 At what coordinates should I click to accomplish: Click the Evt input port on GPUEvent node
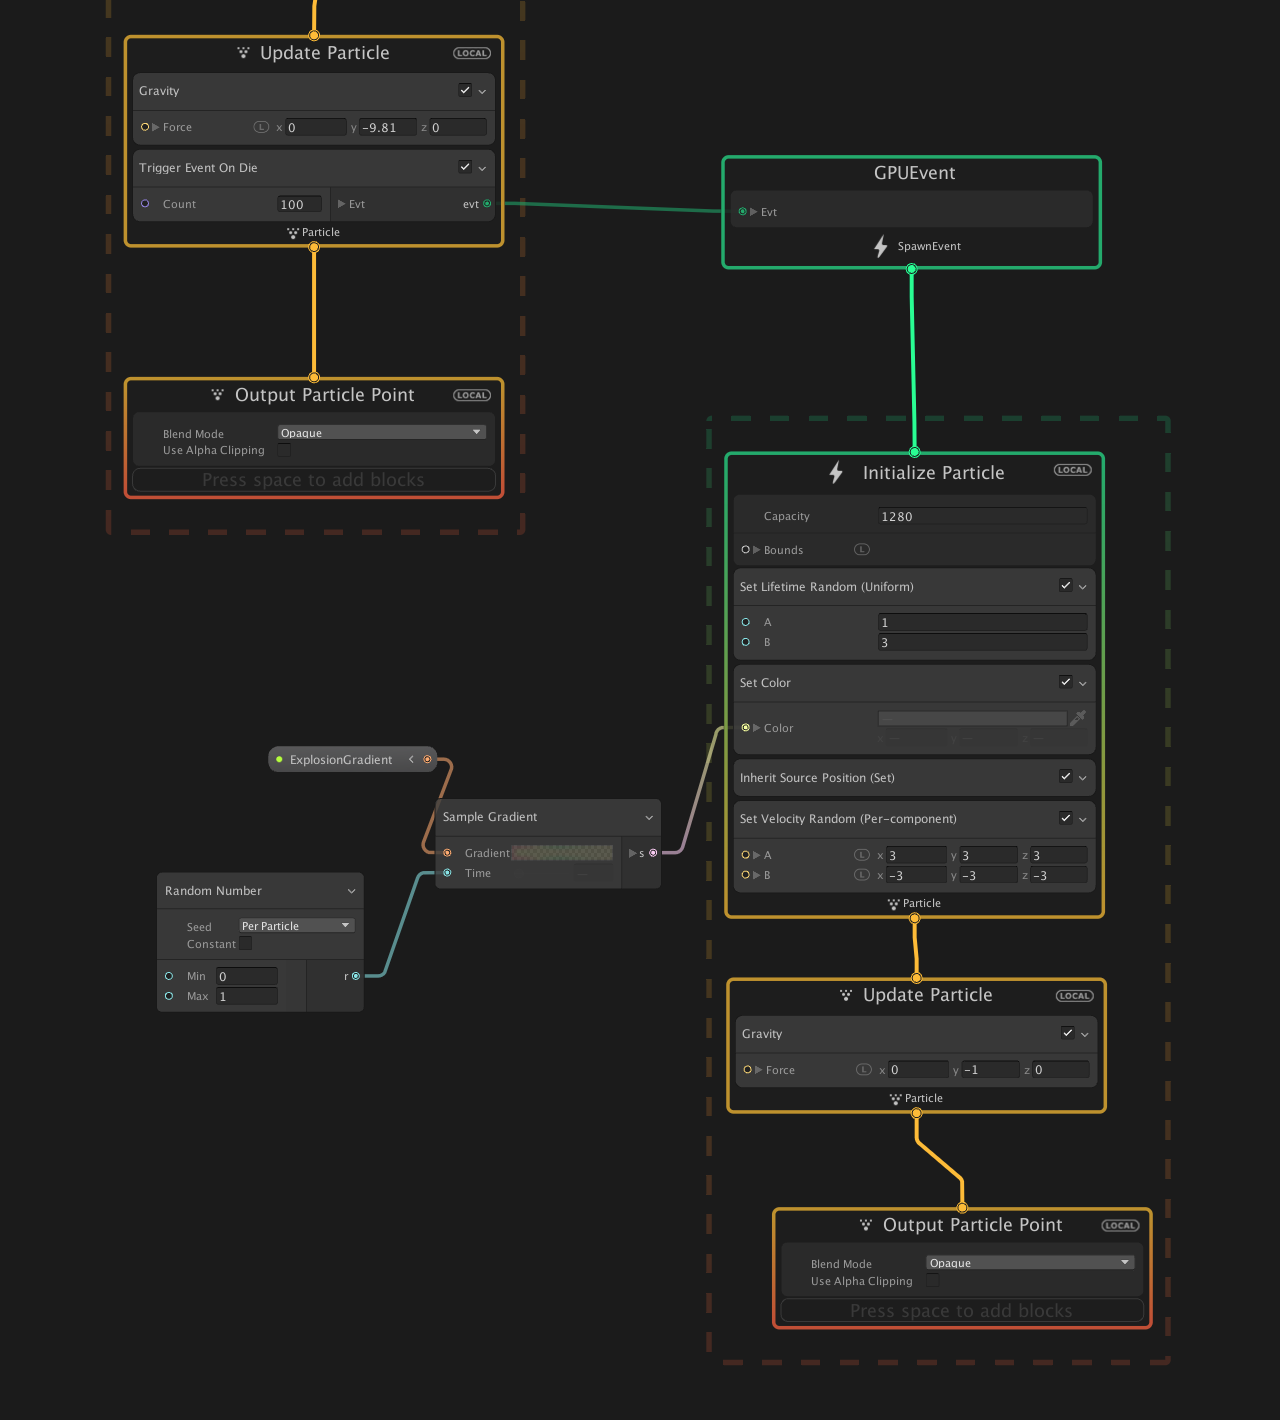coord(742,212)
